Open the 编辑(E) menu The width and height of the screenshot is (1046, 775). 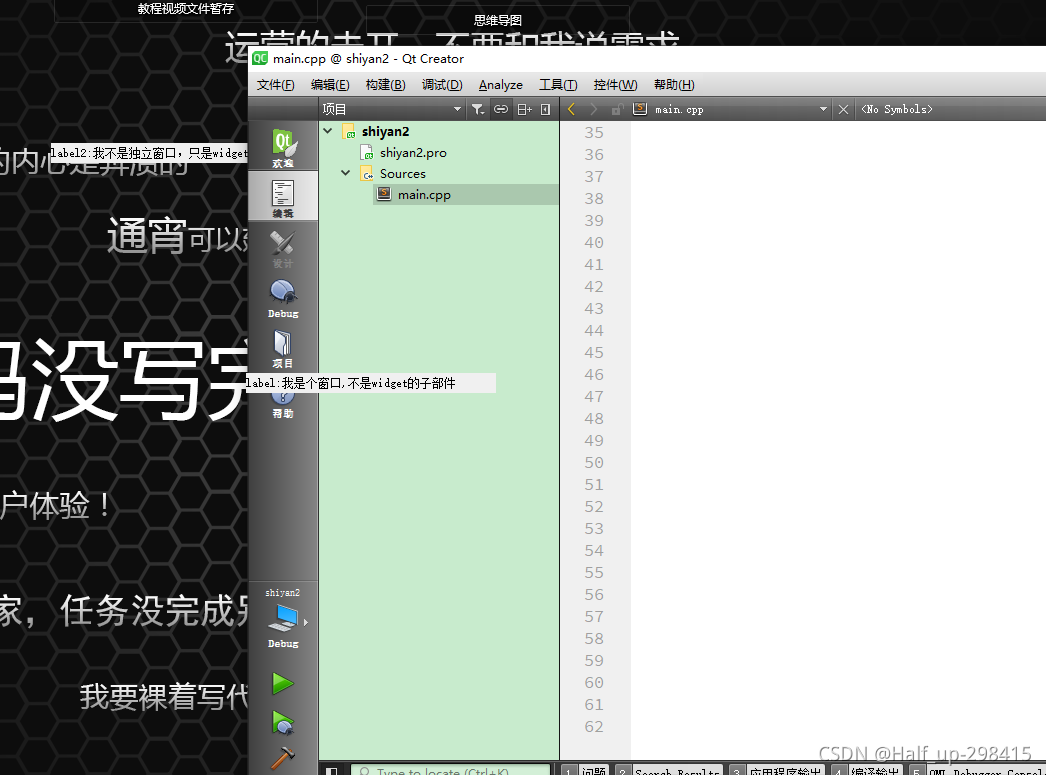pyautogui.click(x=330, y=85)
